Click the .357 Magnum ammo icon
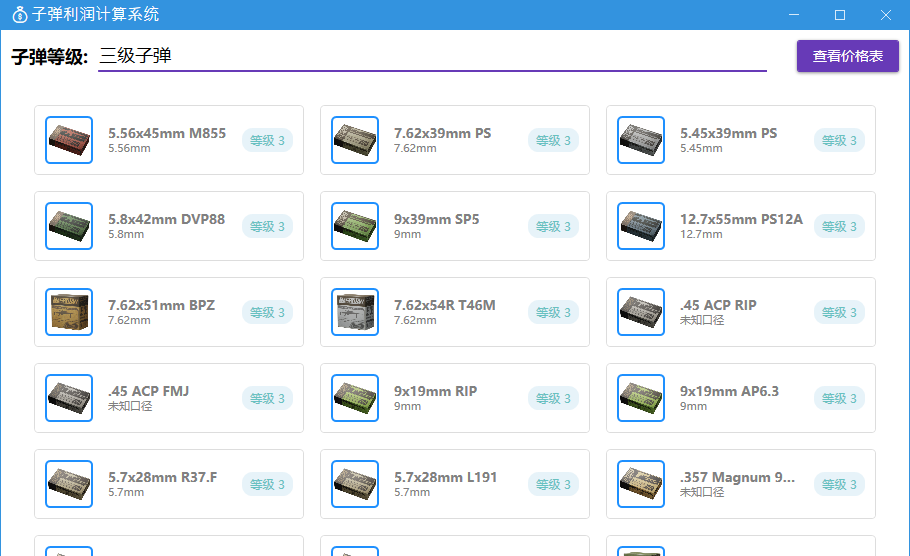This screenshot has height=556, width=910. [641, 485]
